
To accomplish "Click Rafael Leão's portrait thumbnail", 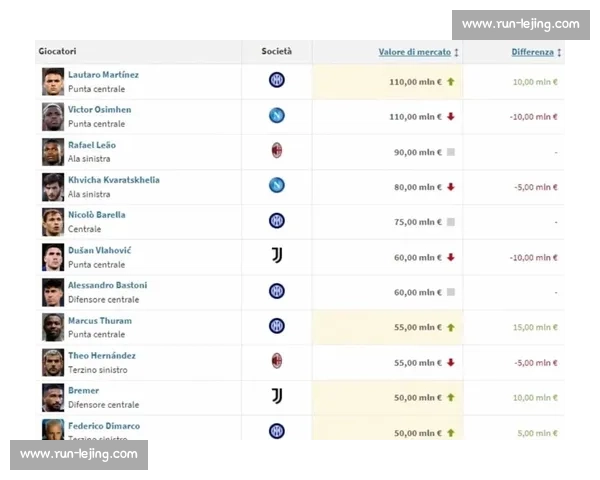I will point(53,152).
